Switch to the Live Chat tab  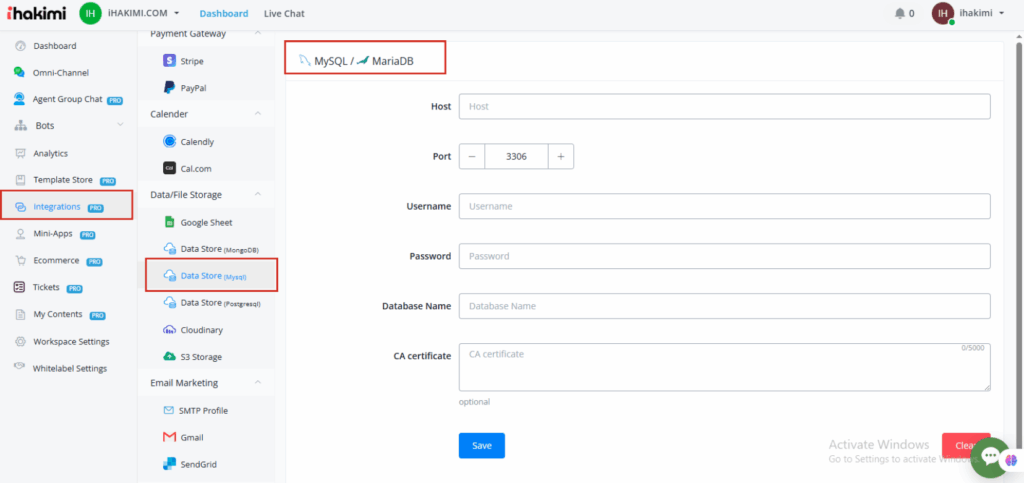[x=284, y=14]
